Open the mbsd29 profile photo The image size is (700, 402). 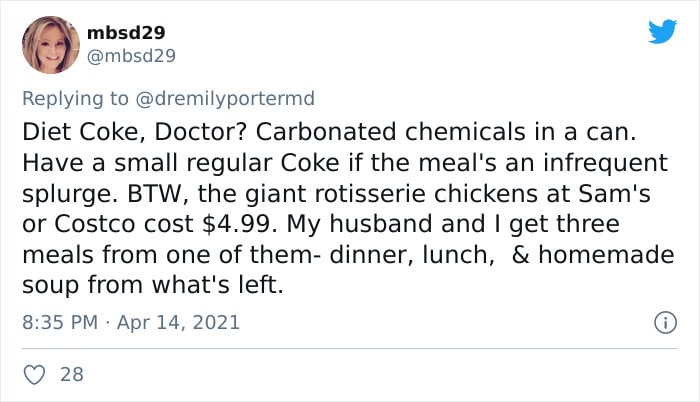coord(51,45)
